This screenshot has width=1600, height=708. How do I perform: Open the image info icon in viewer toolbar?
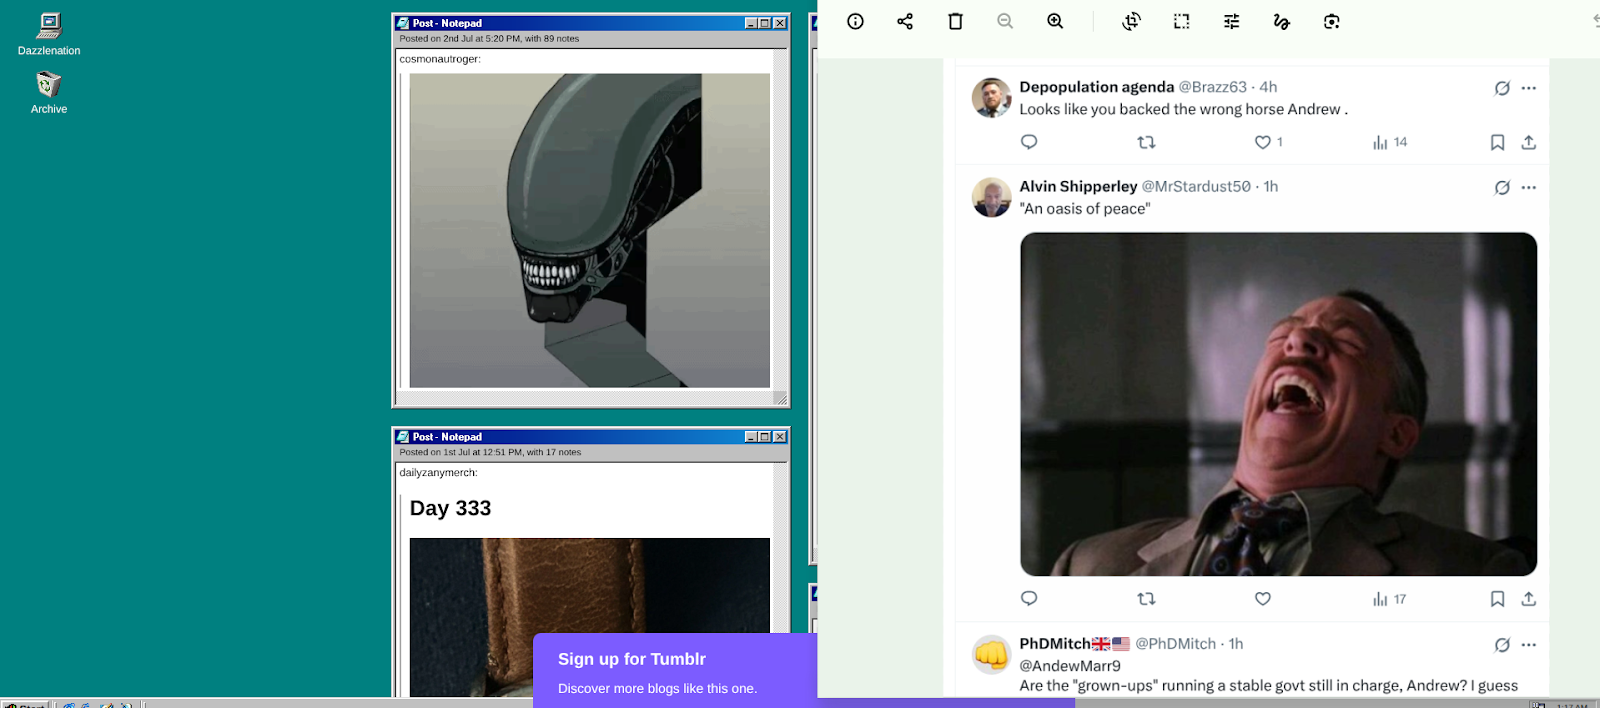pos(855,21)
